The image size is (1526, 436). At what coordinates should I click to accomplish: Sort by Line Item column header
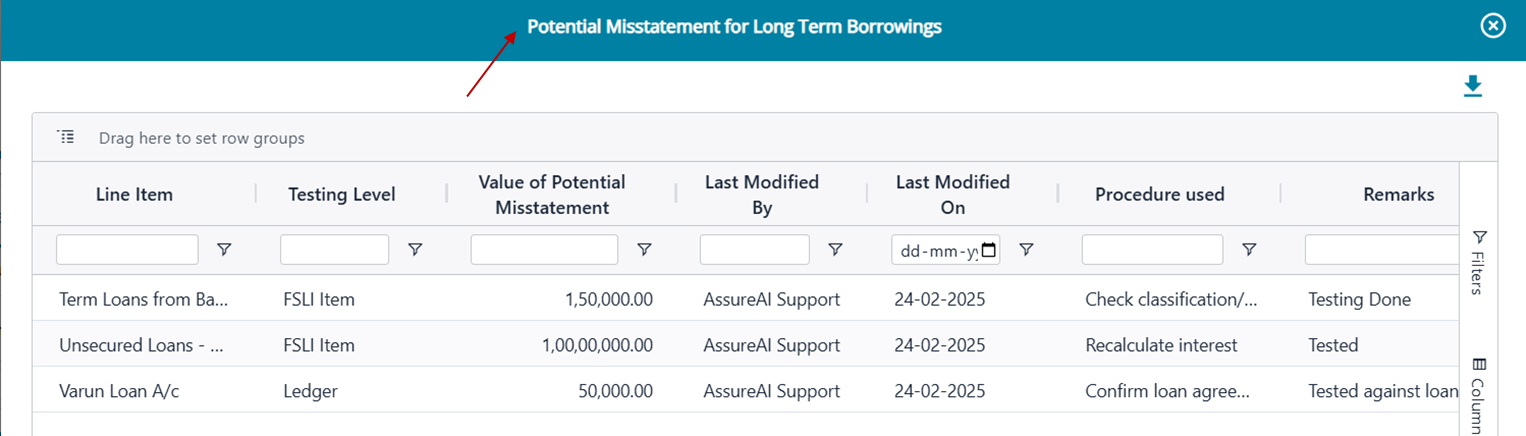coord(134,194)
